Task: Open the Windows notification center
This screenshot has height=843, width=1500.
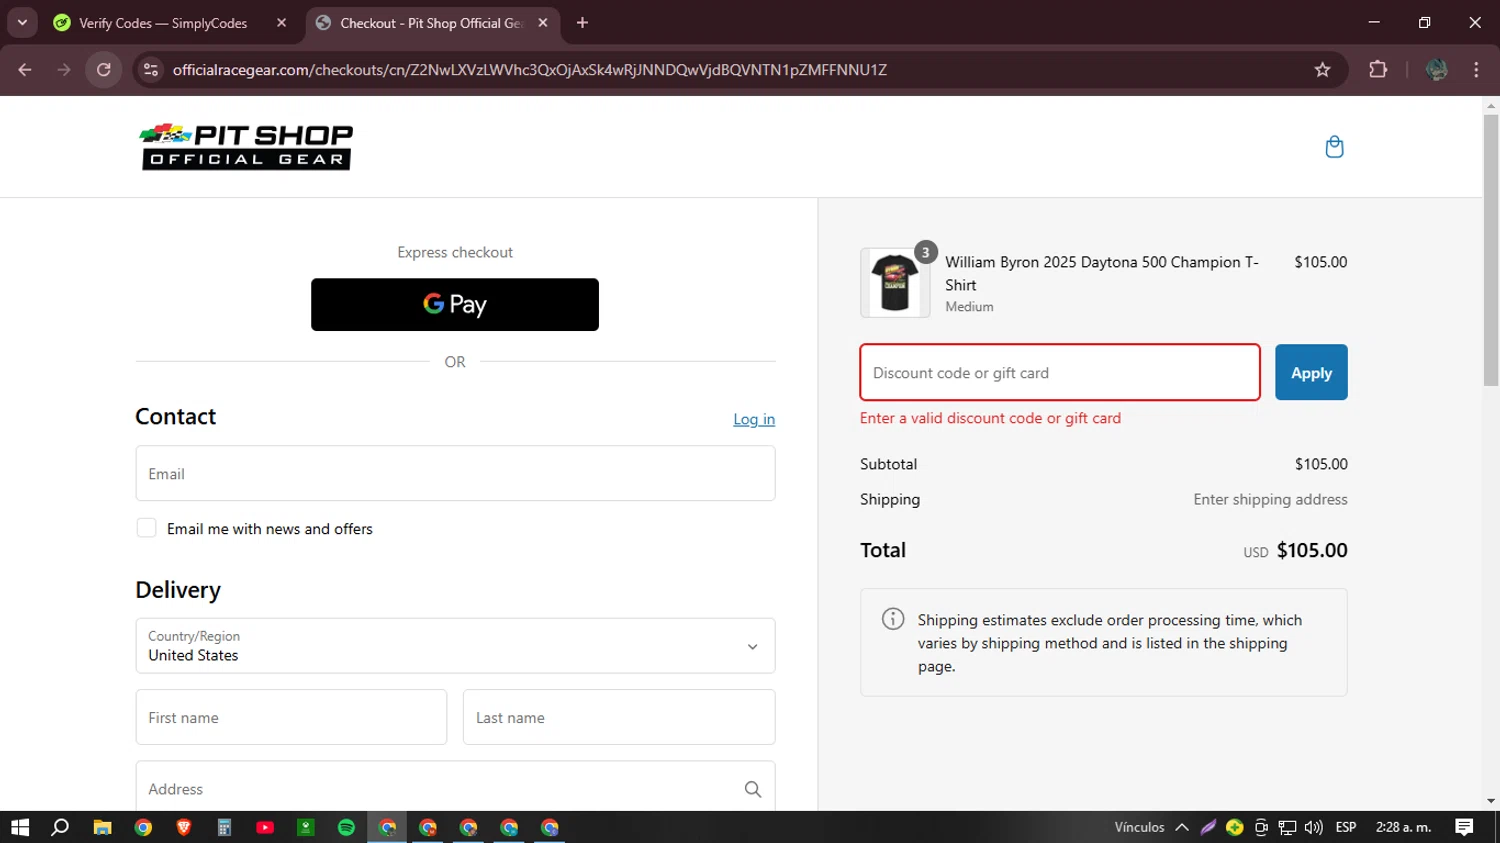Action: [1464, 827]
